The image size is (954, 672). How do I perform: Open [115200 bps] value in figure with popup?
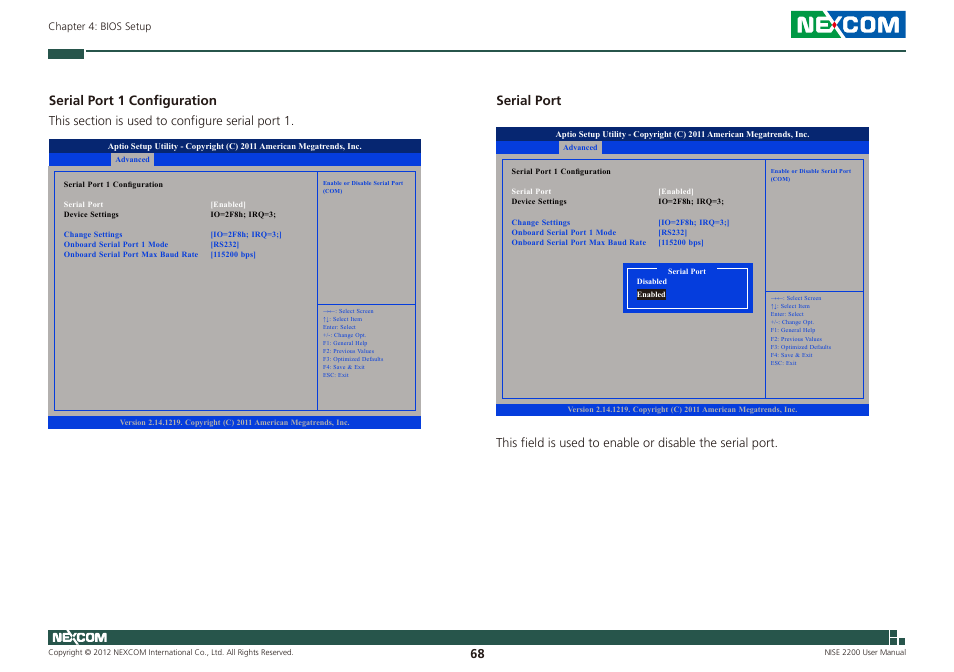(681, 242)
